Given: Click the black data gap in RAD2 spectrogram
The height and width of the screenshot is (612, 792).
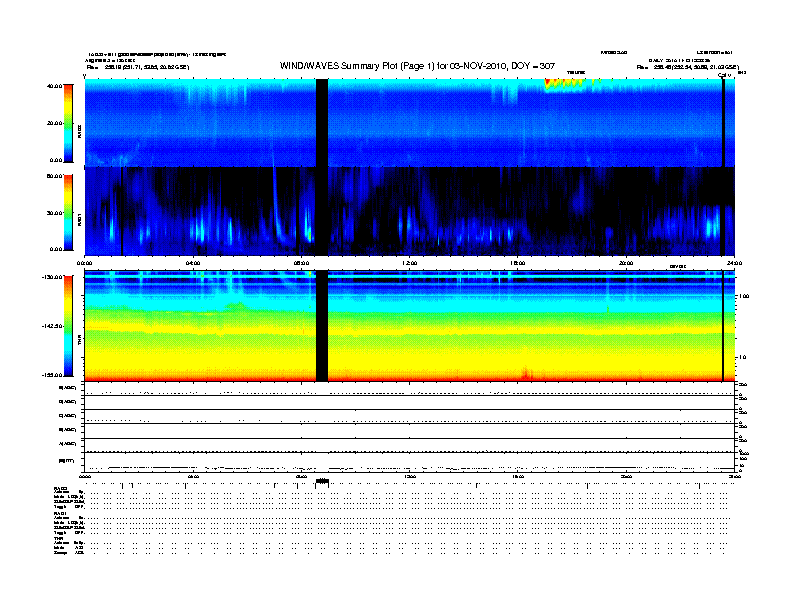Looking at the screenshot, I should coord(322,123).
